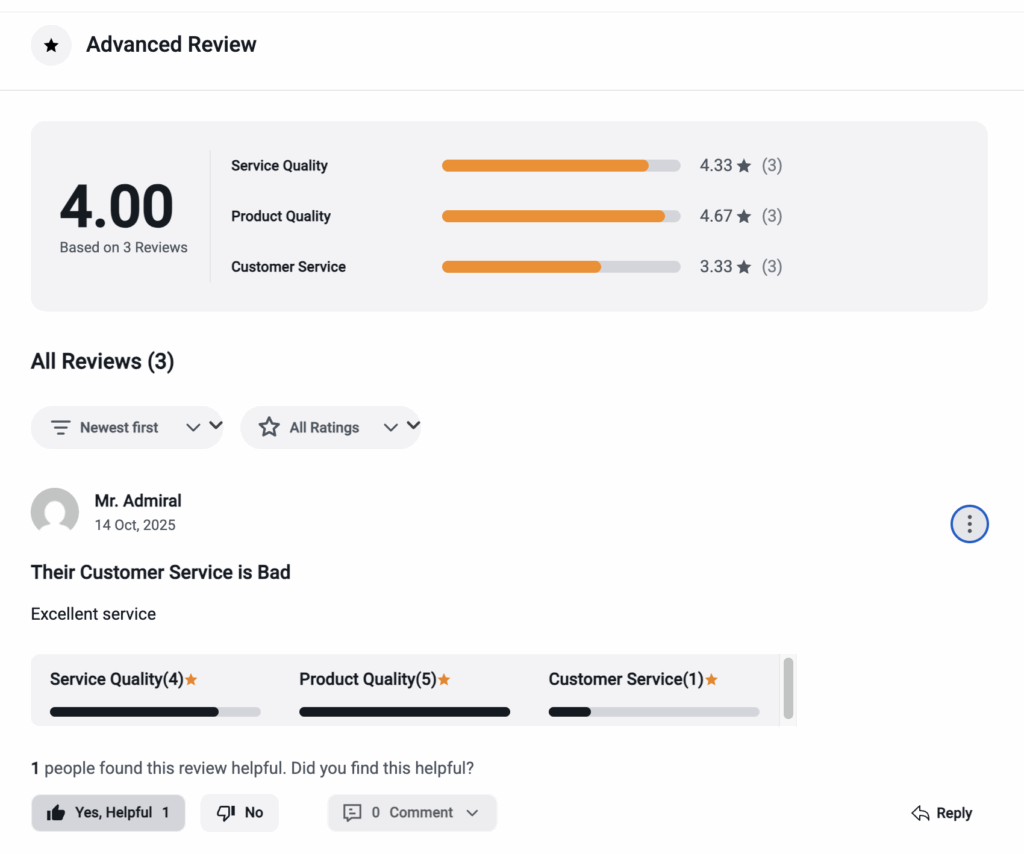Viewport: 1024px width, 854px height.
Task: Click the reply arrow icon
Action: tap(921, 813)
